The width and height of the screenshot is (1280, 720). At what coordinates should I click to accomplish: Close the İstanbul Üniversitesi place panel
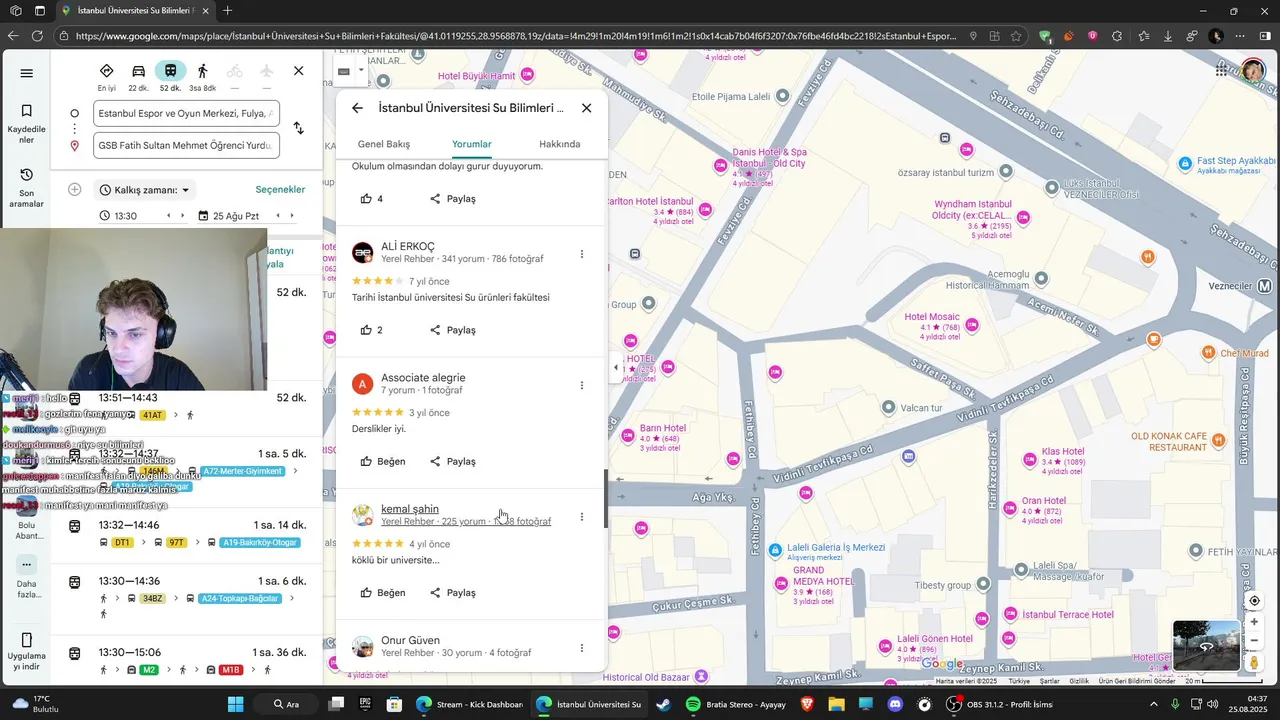click(586, 108)
